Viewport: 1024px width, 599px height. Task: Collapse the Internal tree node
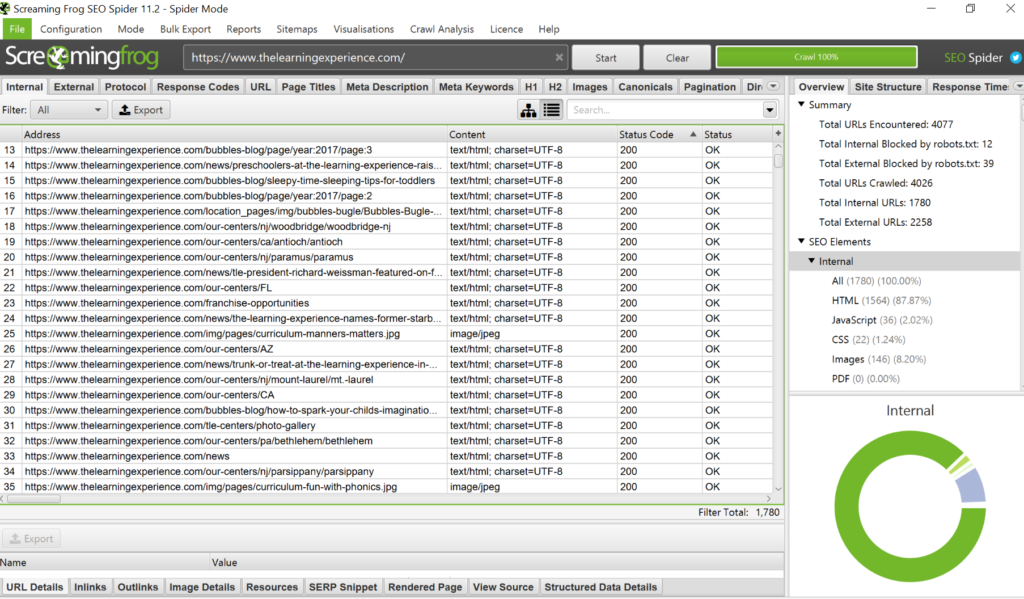pos(812,261)
